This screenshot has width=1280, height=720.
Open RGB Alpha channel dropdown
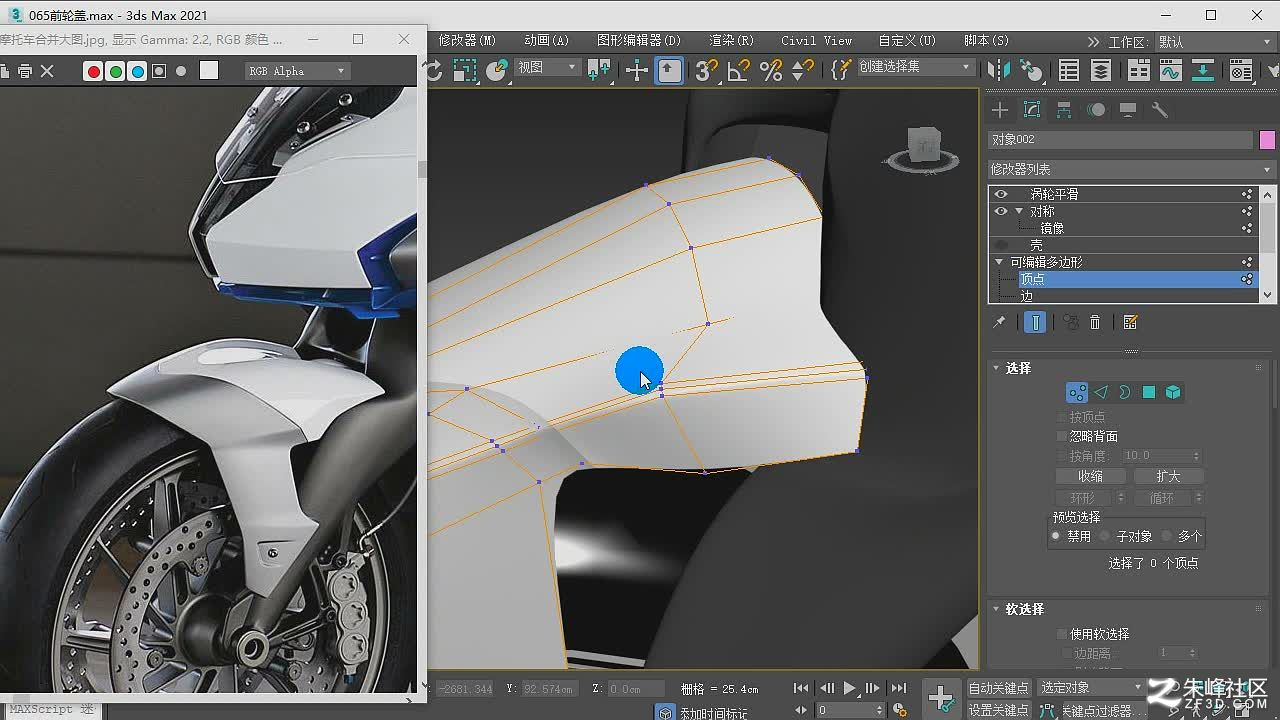point(297,71)
